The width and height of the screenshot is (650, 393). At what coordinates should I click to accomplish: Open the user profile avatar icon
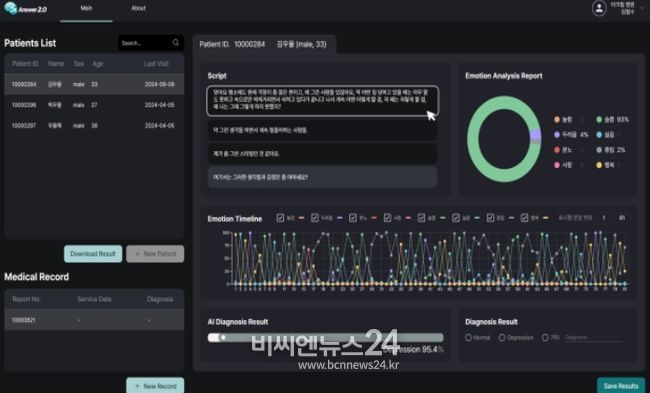[x=599, y=8]
